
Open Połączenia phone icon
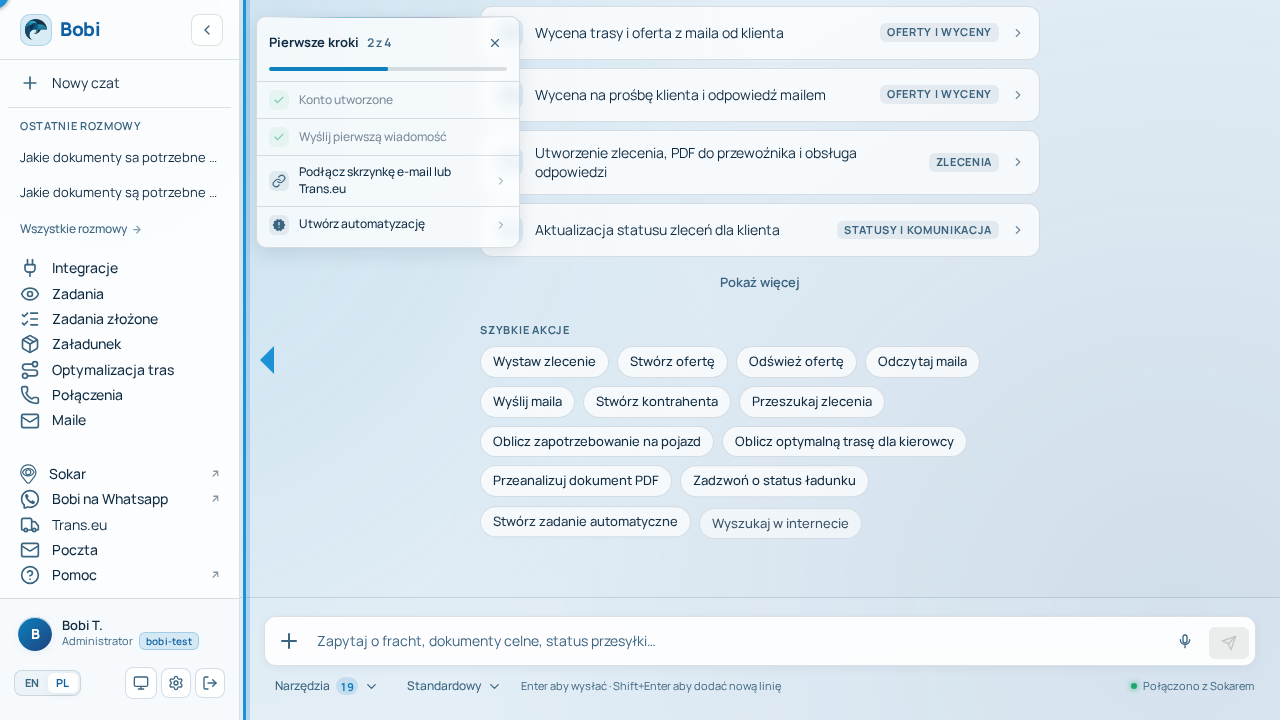(x=30, y=395)
